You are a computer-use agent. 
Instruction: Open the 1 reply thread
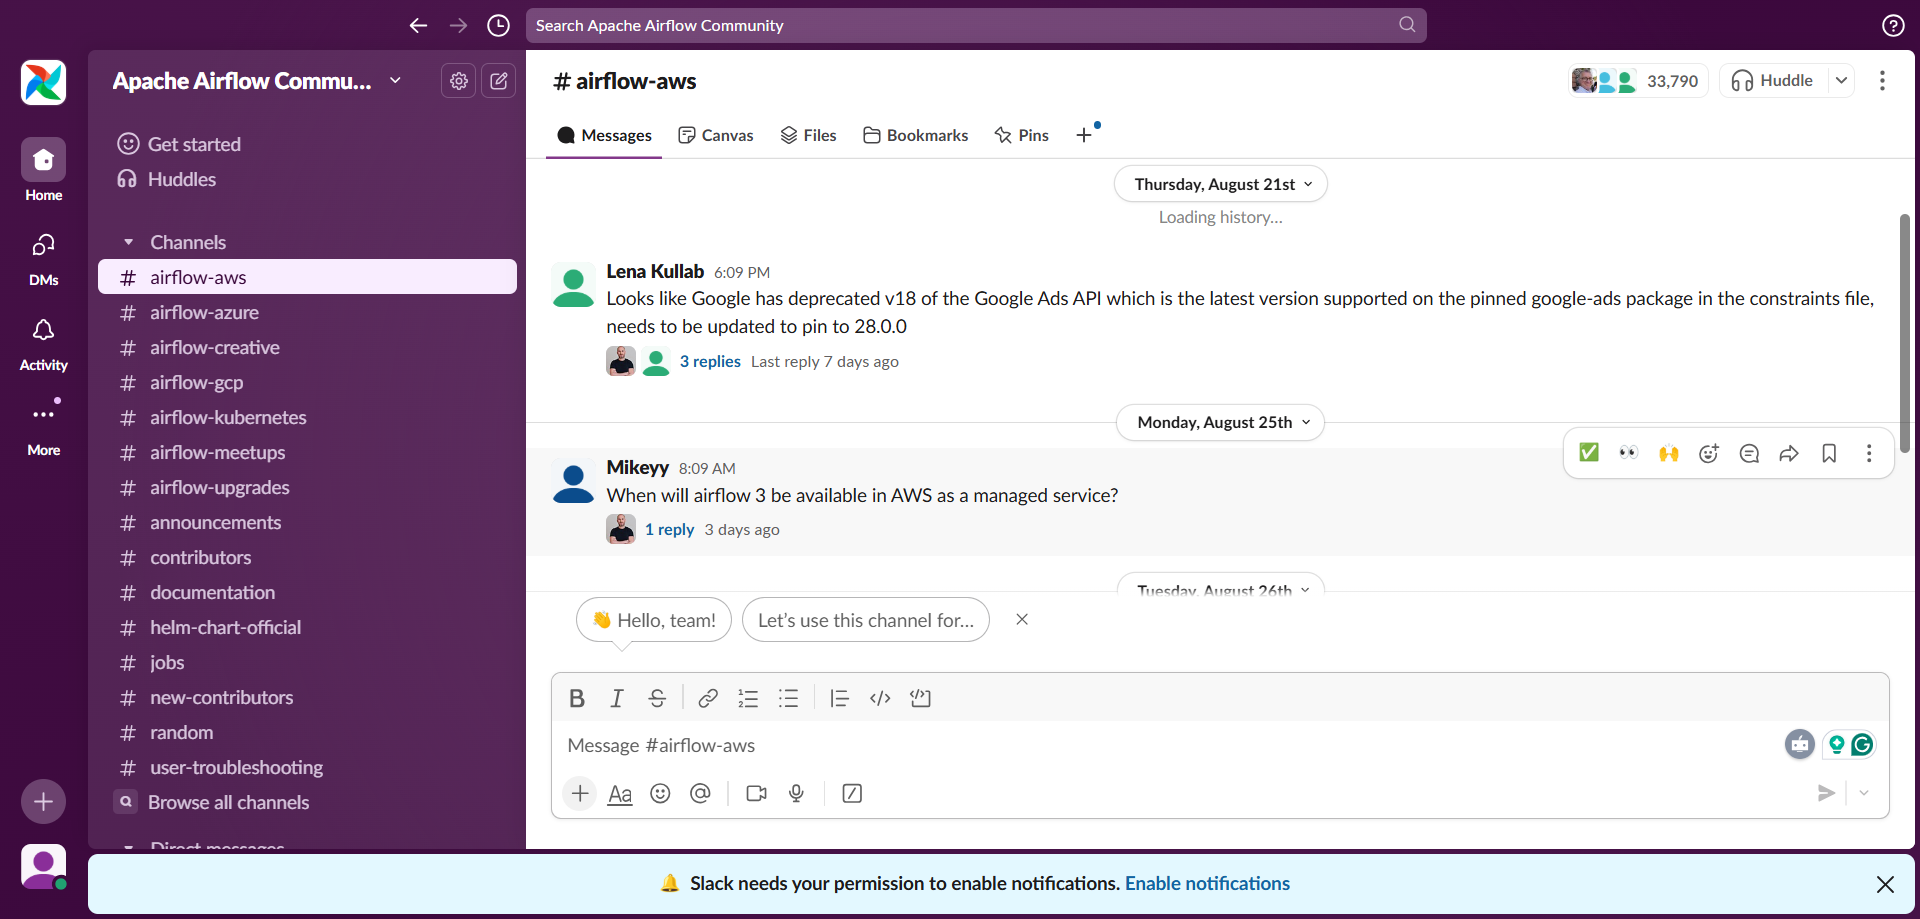669,529
